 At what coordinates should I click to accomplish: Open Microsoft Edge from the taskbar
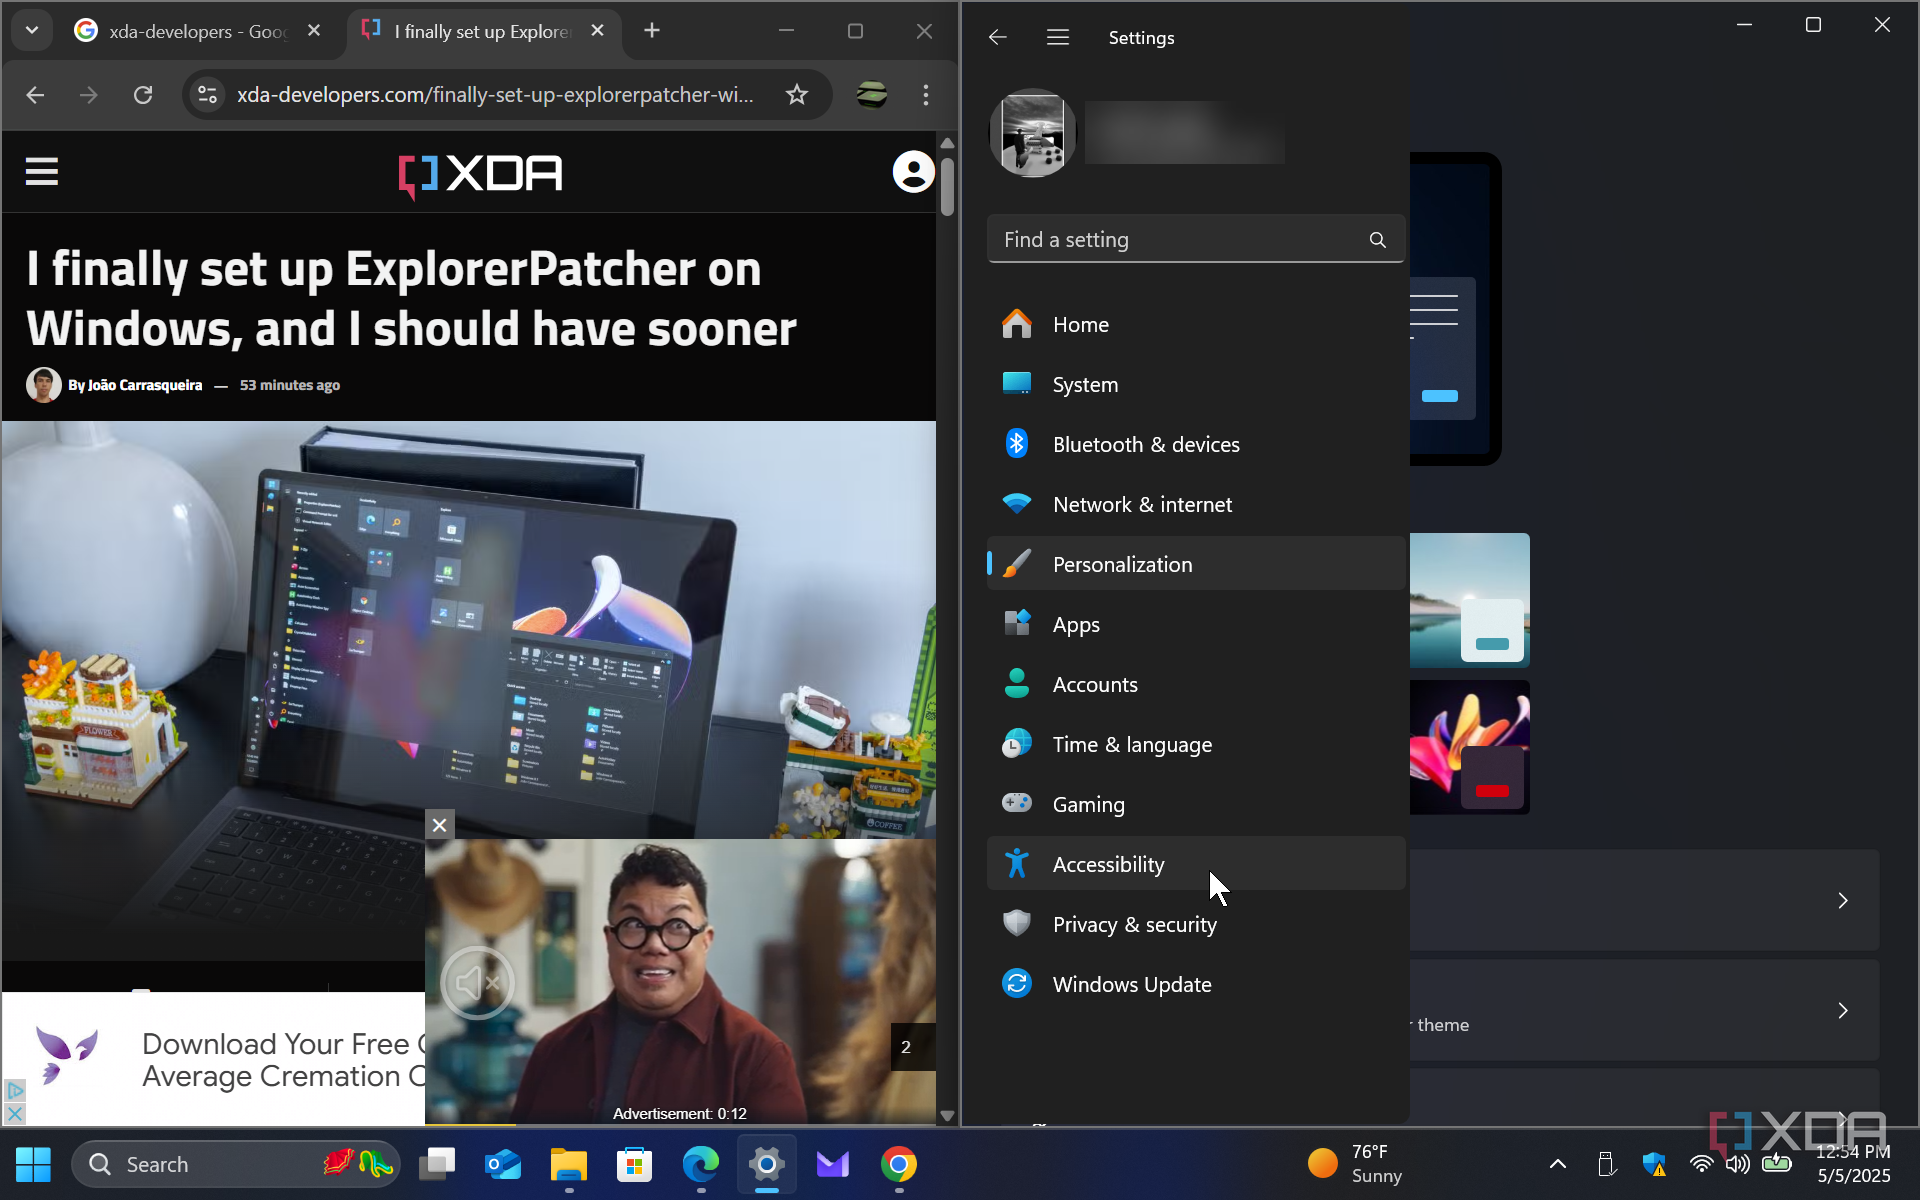pyautogui.click(x=701, y=1164)
